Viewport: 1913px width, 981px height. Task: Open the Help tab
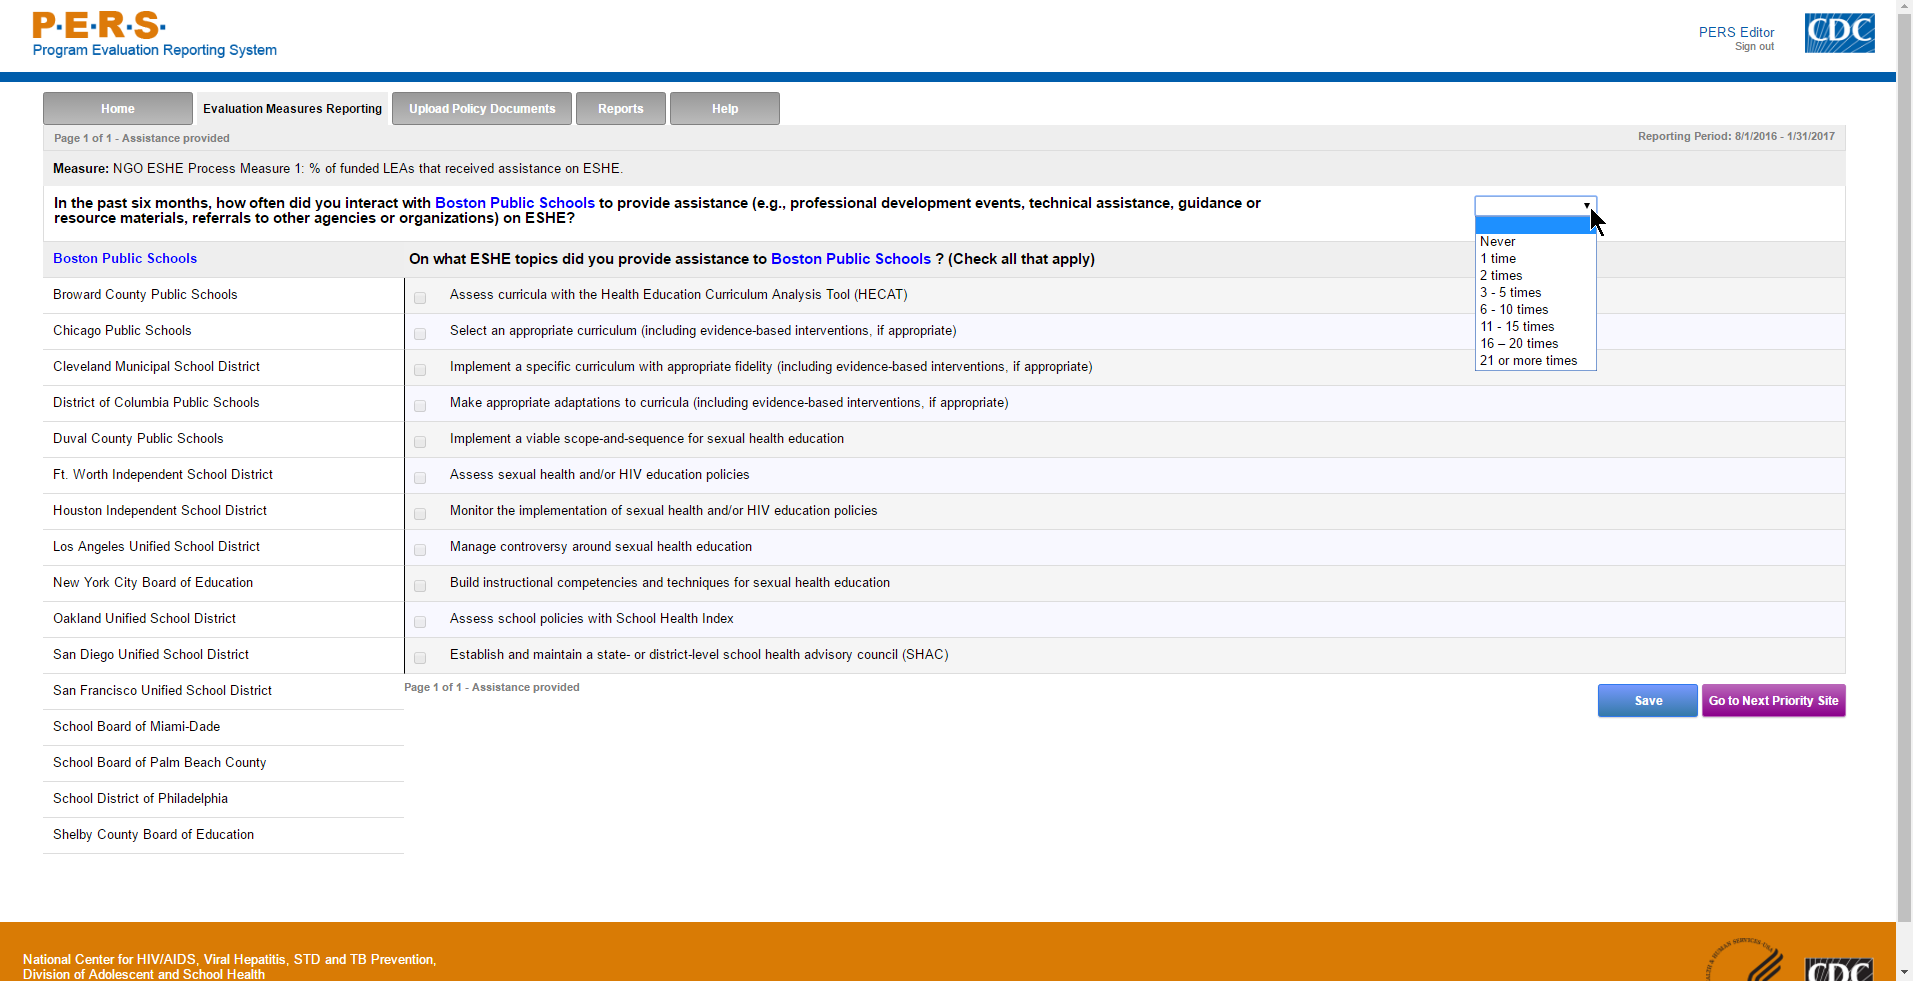click(725, 109)
